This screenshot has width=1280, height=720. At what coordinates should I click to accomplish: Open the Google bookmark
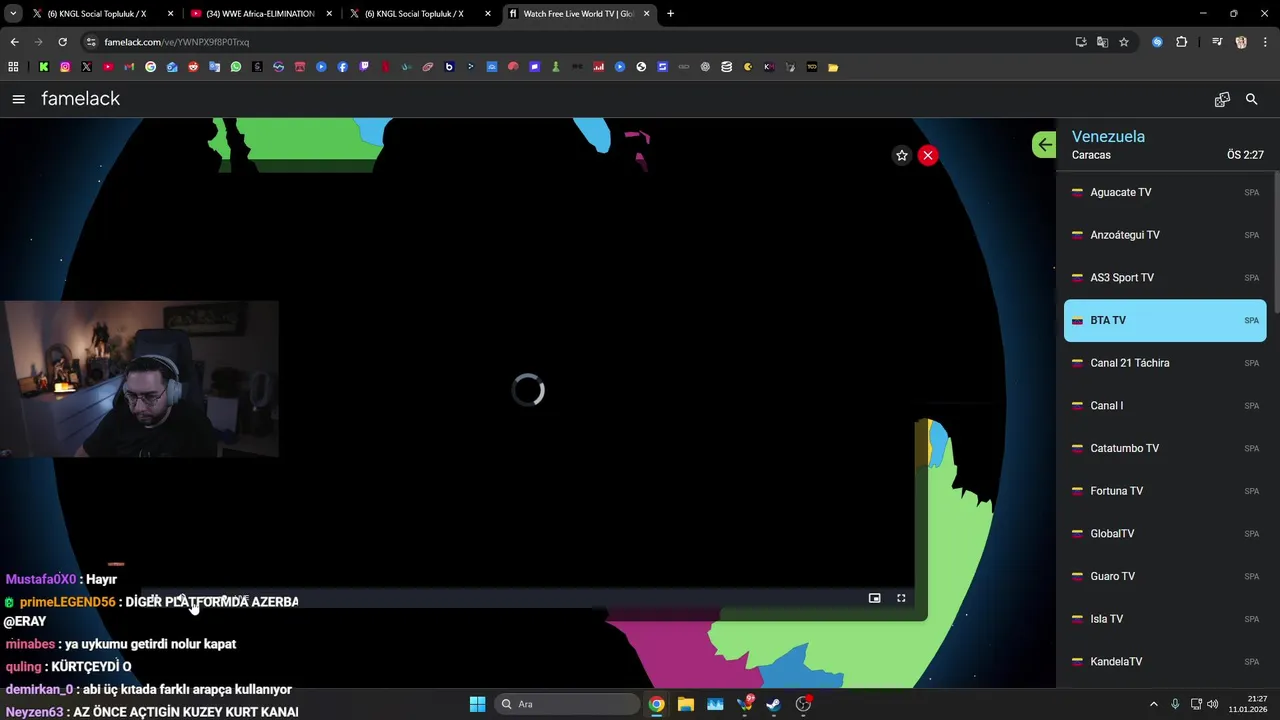[151, 67]
